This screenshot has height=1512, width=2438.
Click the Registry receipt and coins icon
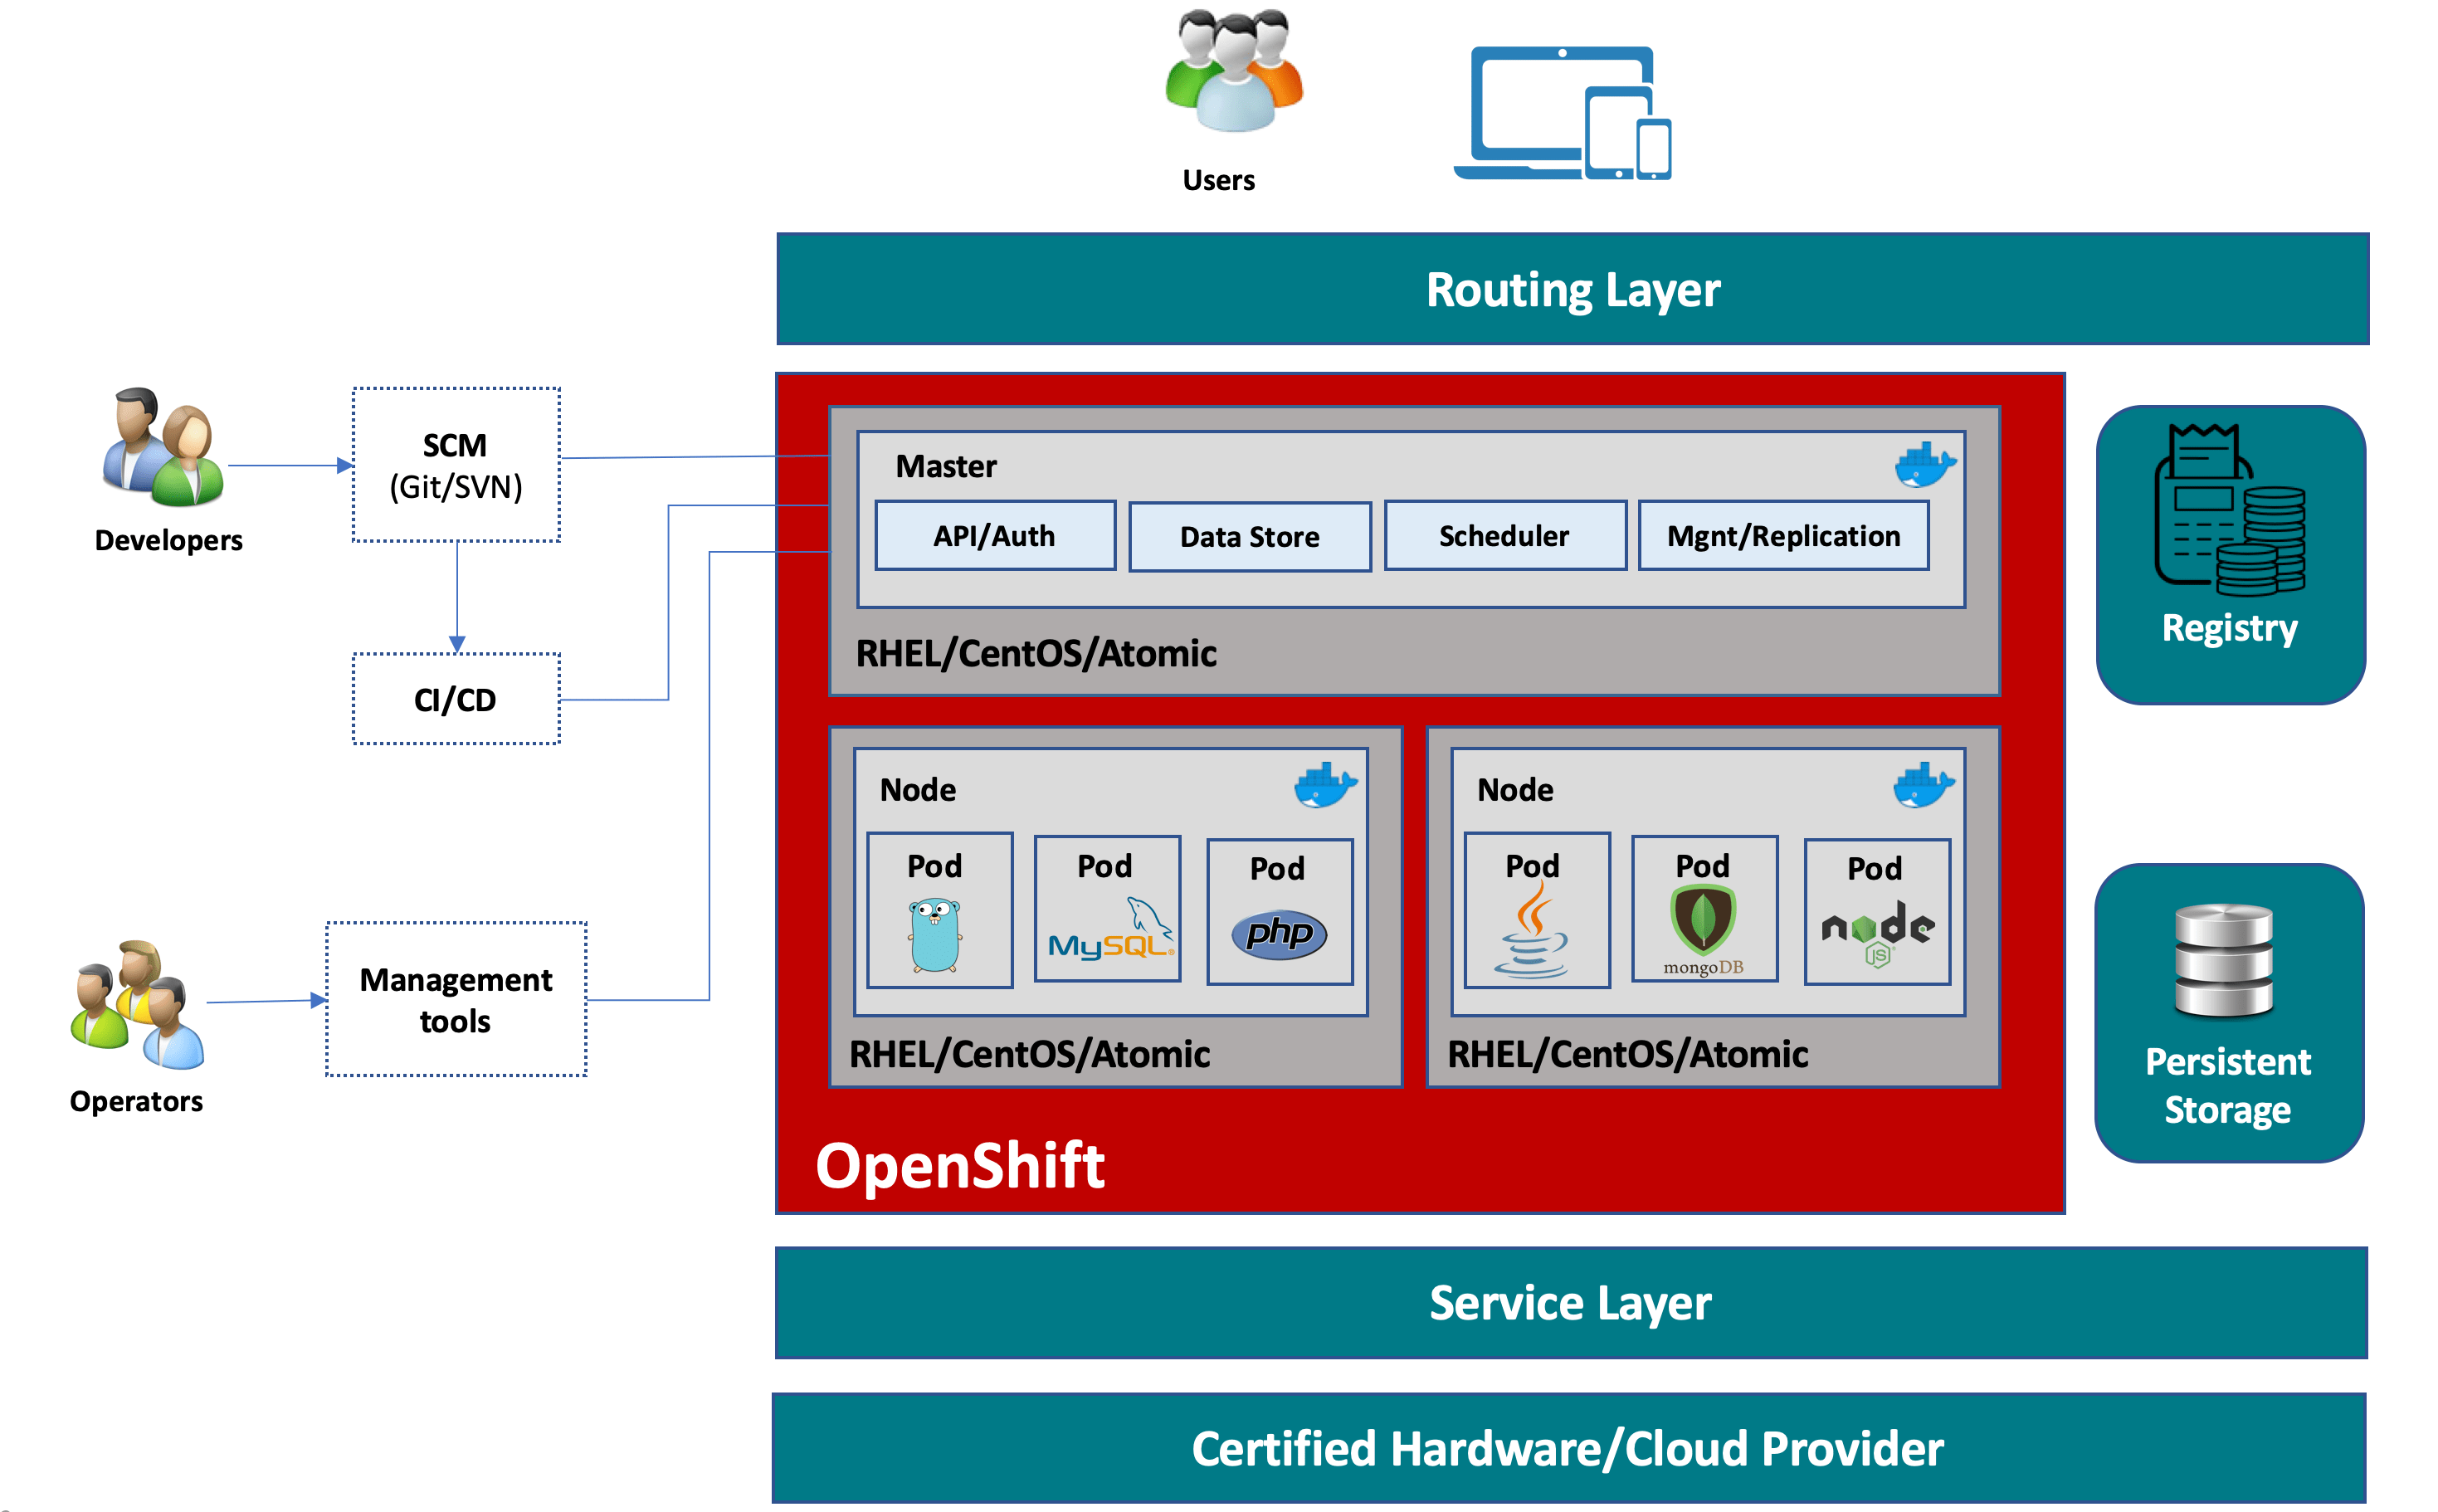(x=2229, y=510)
